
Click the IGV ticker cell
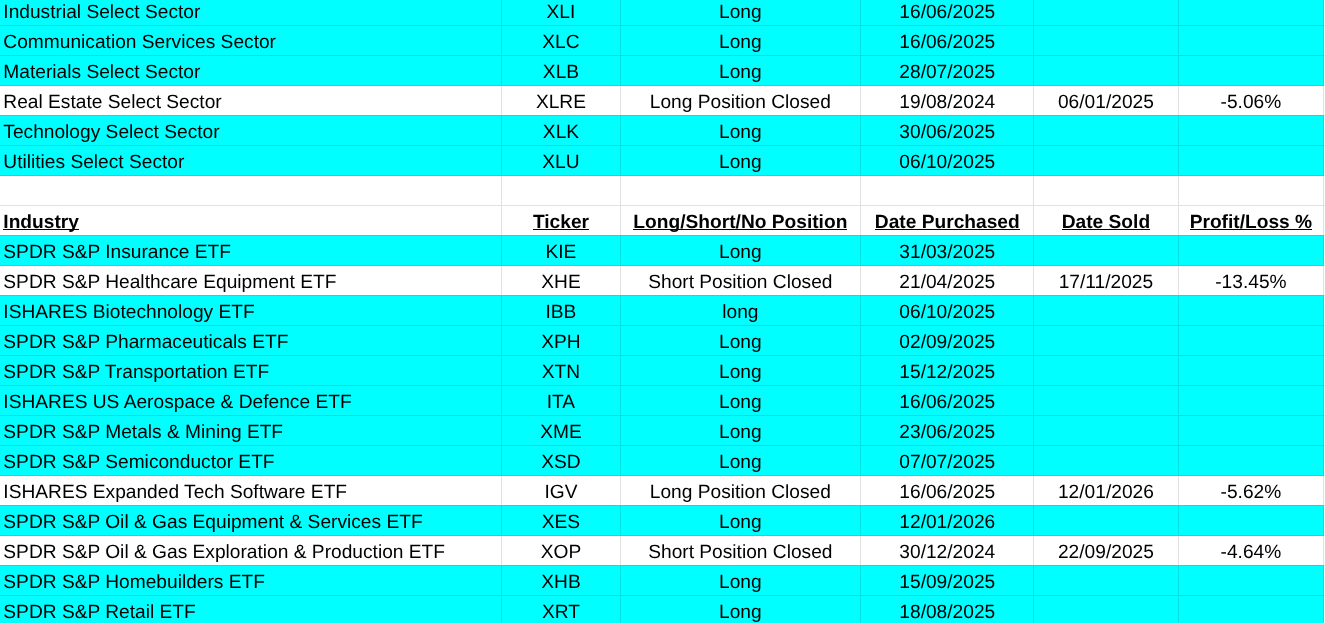tap(560, 492)
